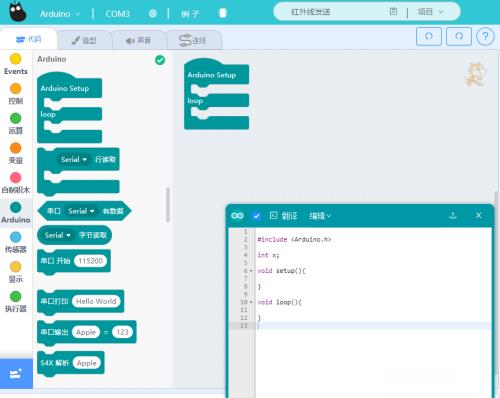Click the 123 value field
The width and height of the screenshot is (500, 398).
coord(122,332)
